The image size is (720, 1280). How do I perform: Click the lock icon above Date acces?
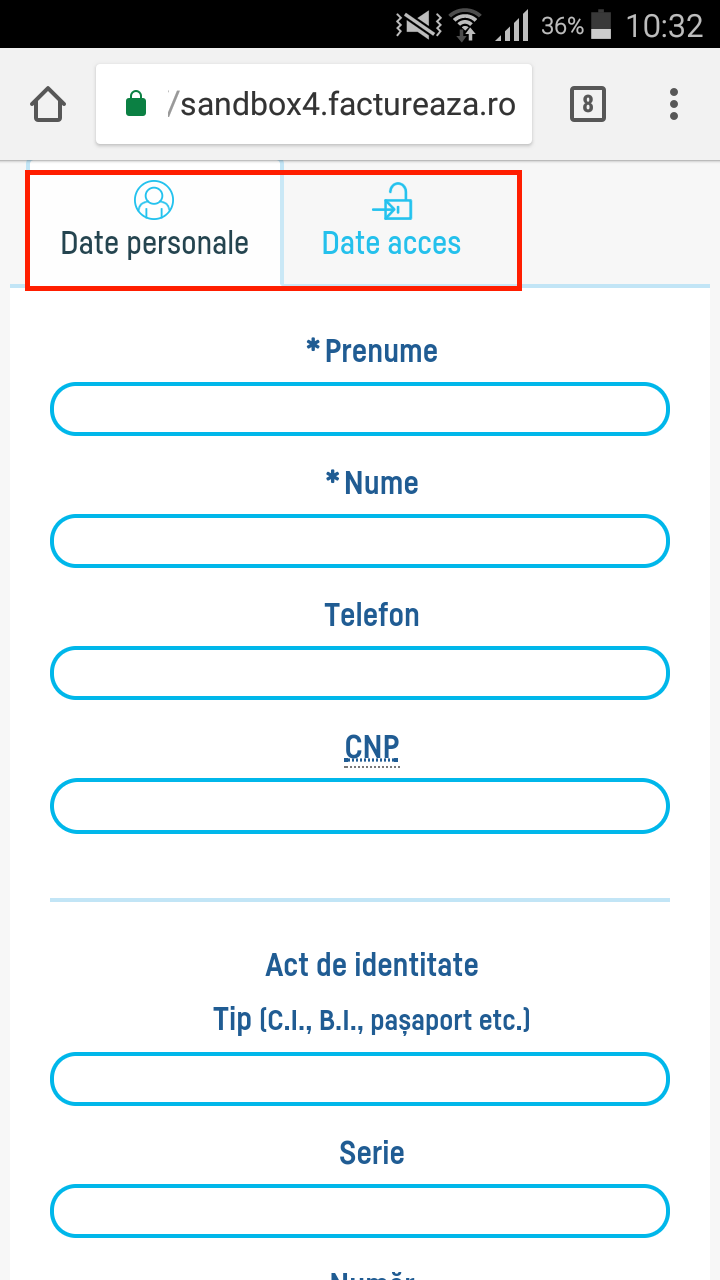click(391, 199)
